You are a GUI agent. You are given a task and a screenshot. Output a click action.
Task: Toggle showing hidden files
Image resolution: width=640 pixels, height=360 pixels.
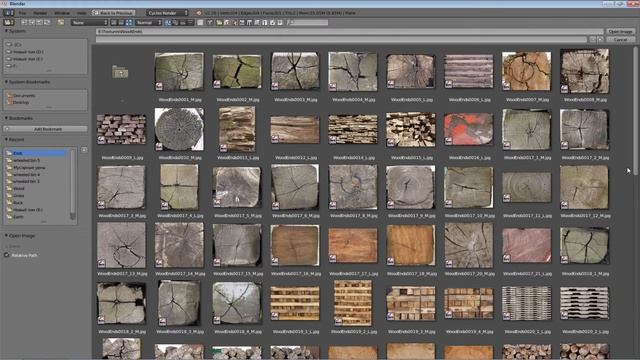(x=200, y=22)
